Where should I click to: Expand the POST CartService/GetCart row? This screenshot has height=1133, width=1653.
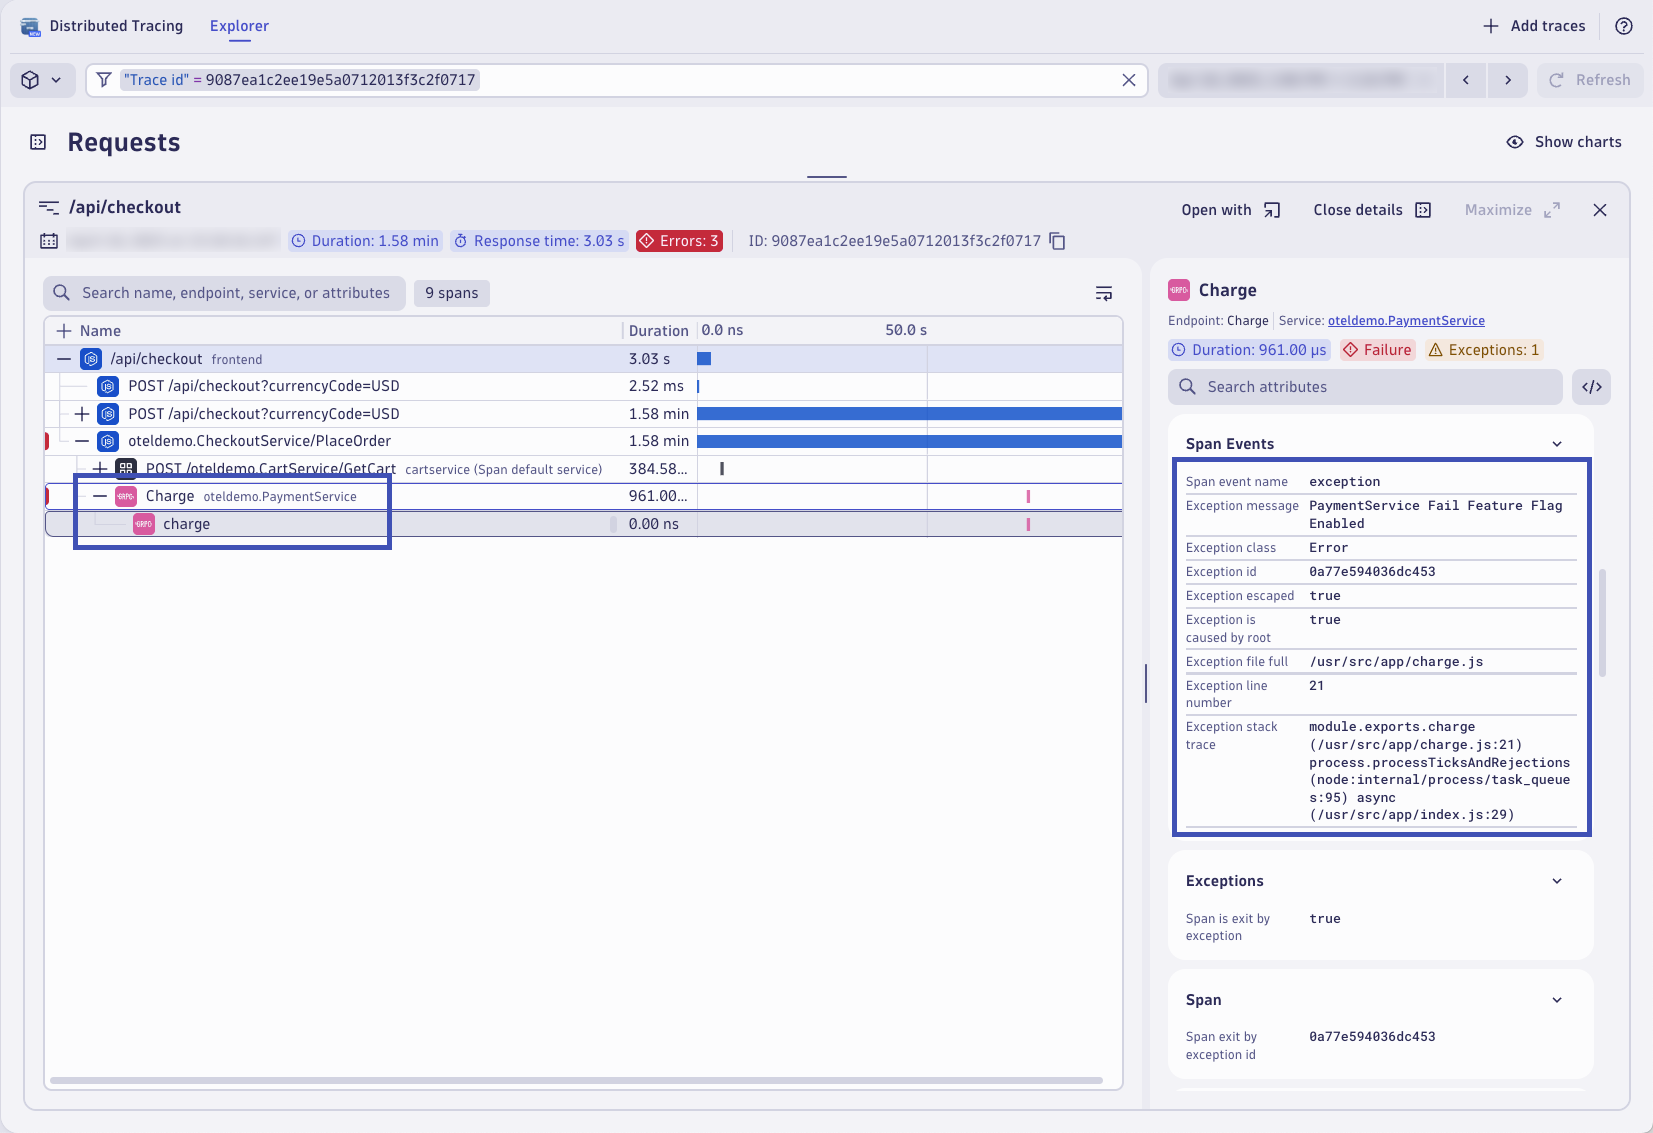pos(100,469)
